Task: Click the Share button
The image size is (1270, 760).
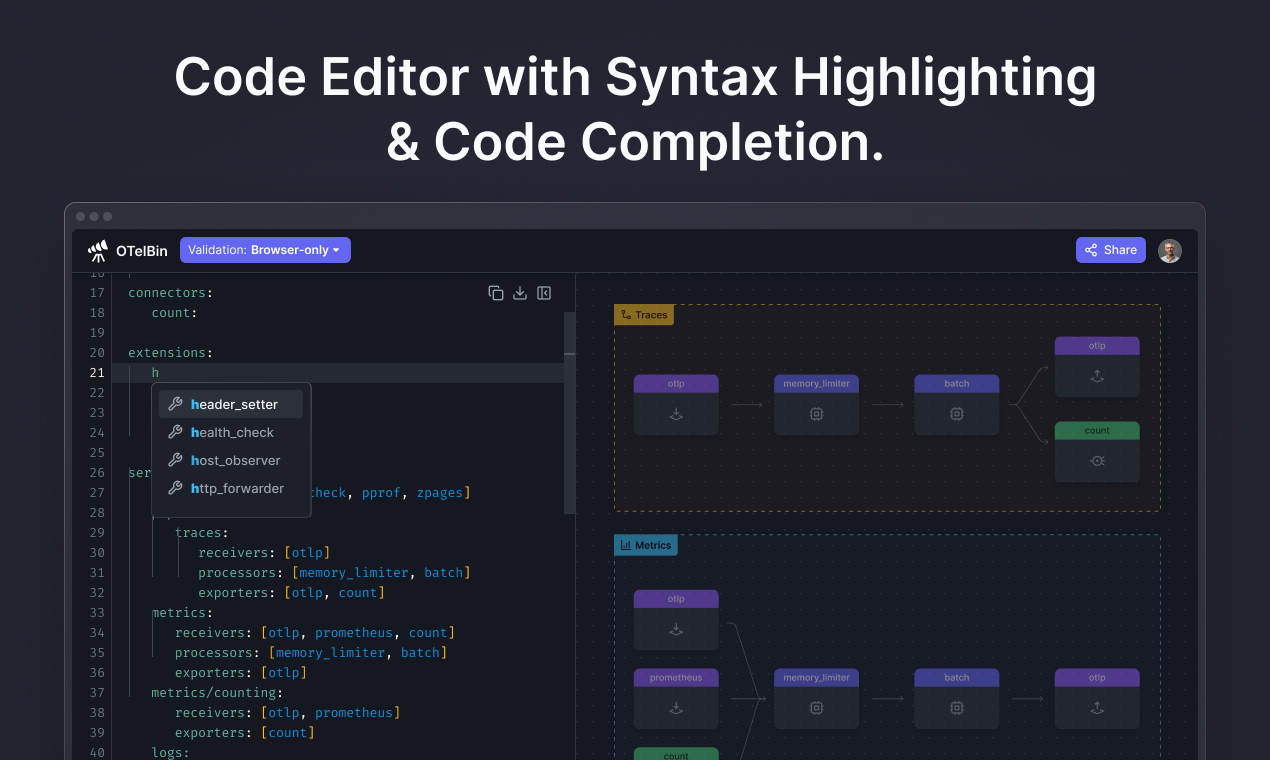Action: coord(1111,250)
